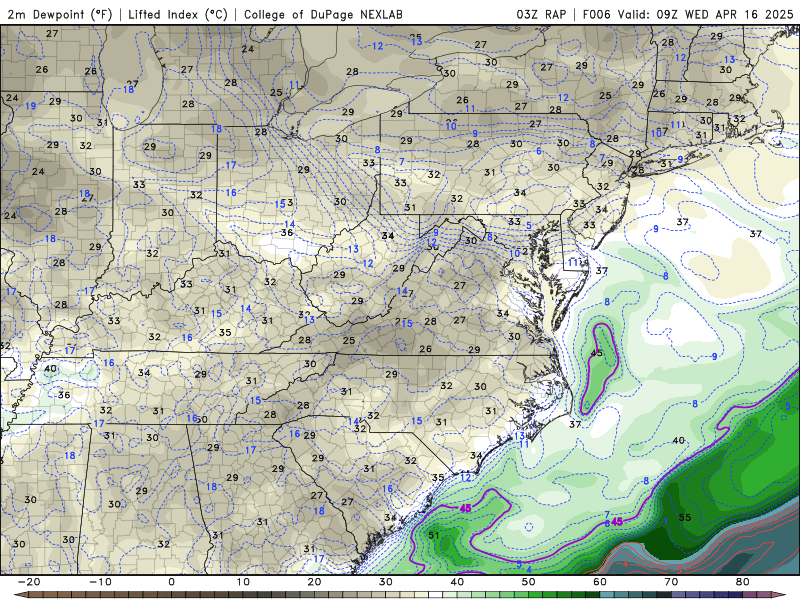This screenshot has height=600, width=800.
Task: Click the 20 label below the color bar
Action: coord(314,582)
